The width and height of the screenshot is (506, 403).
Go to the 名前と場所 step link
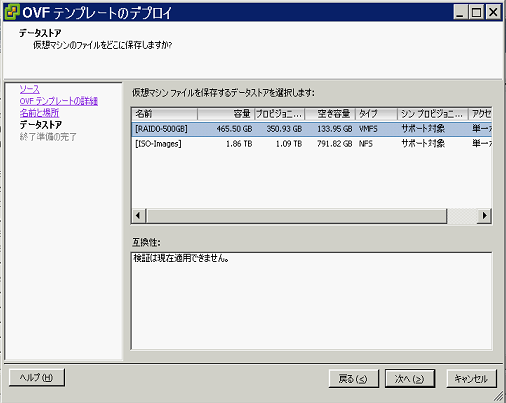39,113
